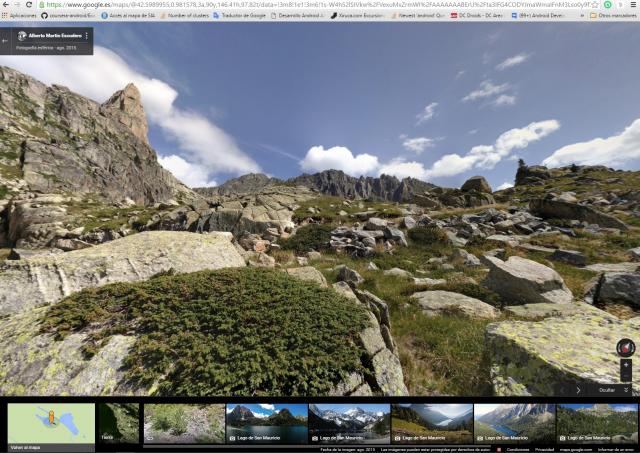Open the maps.google.com footer link
The image size is (640, 453).
(x=576, y=450)
